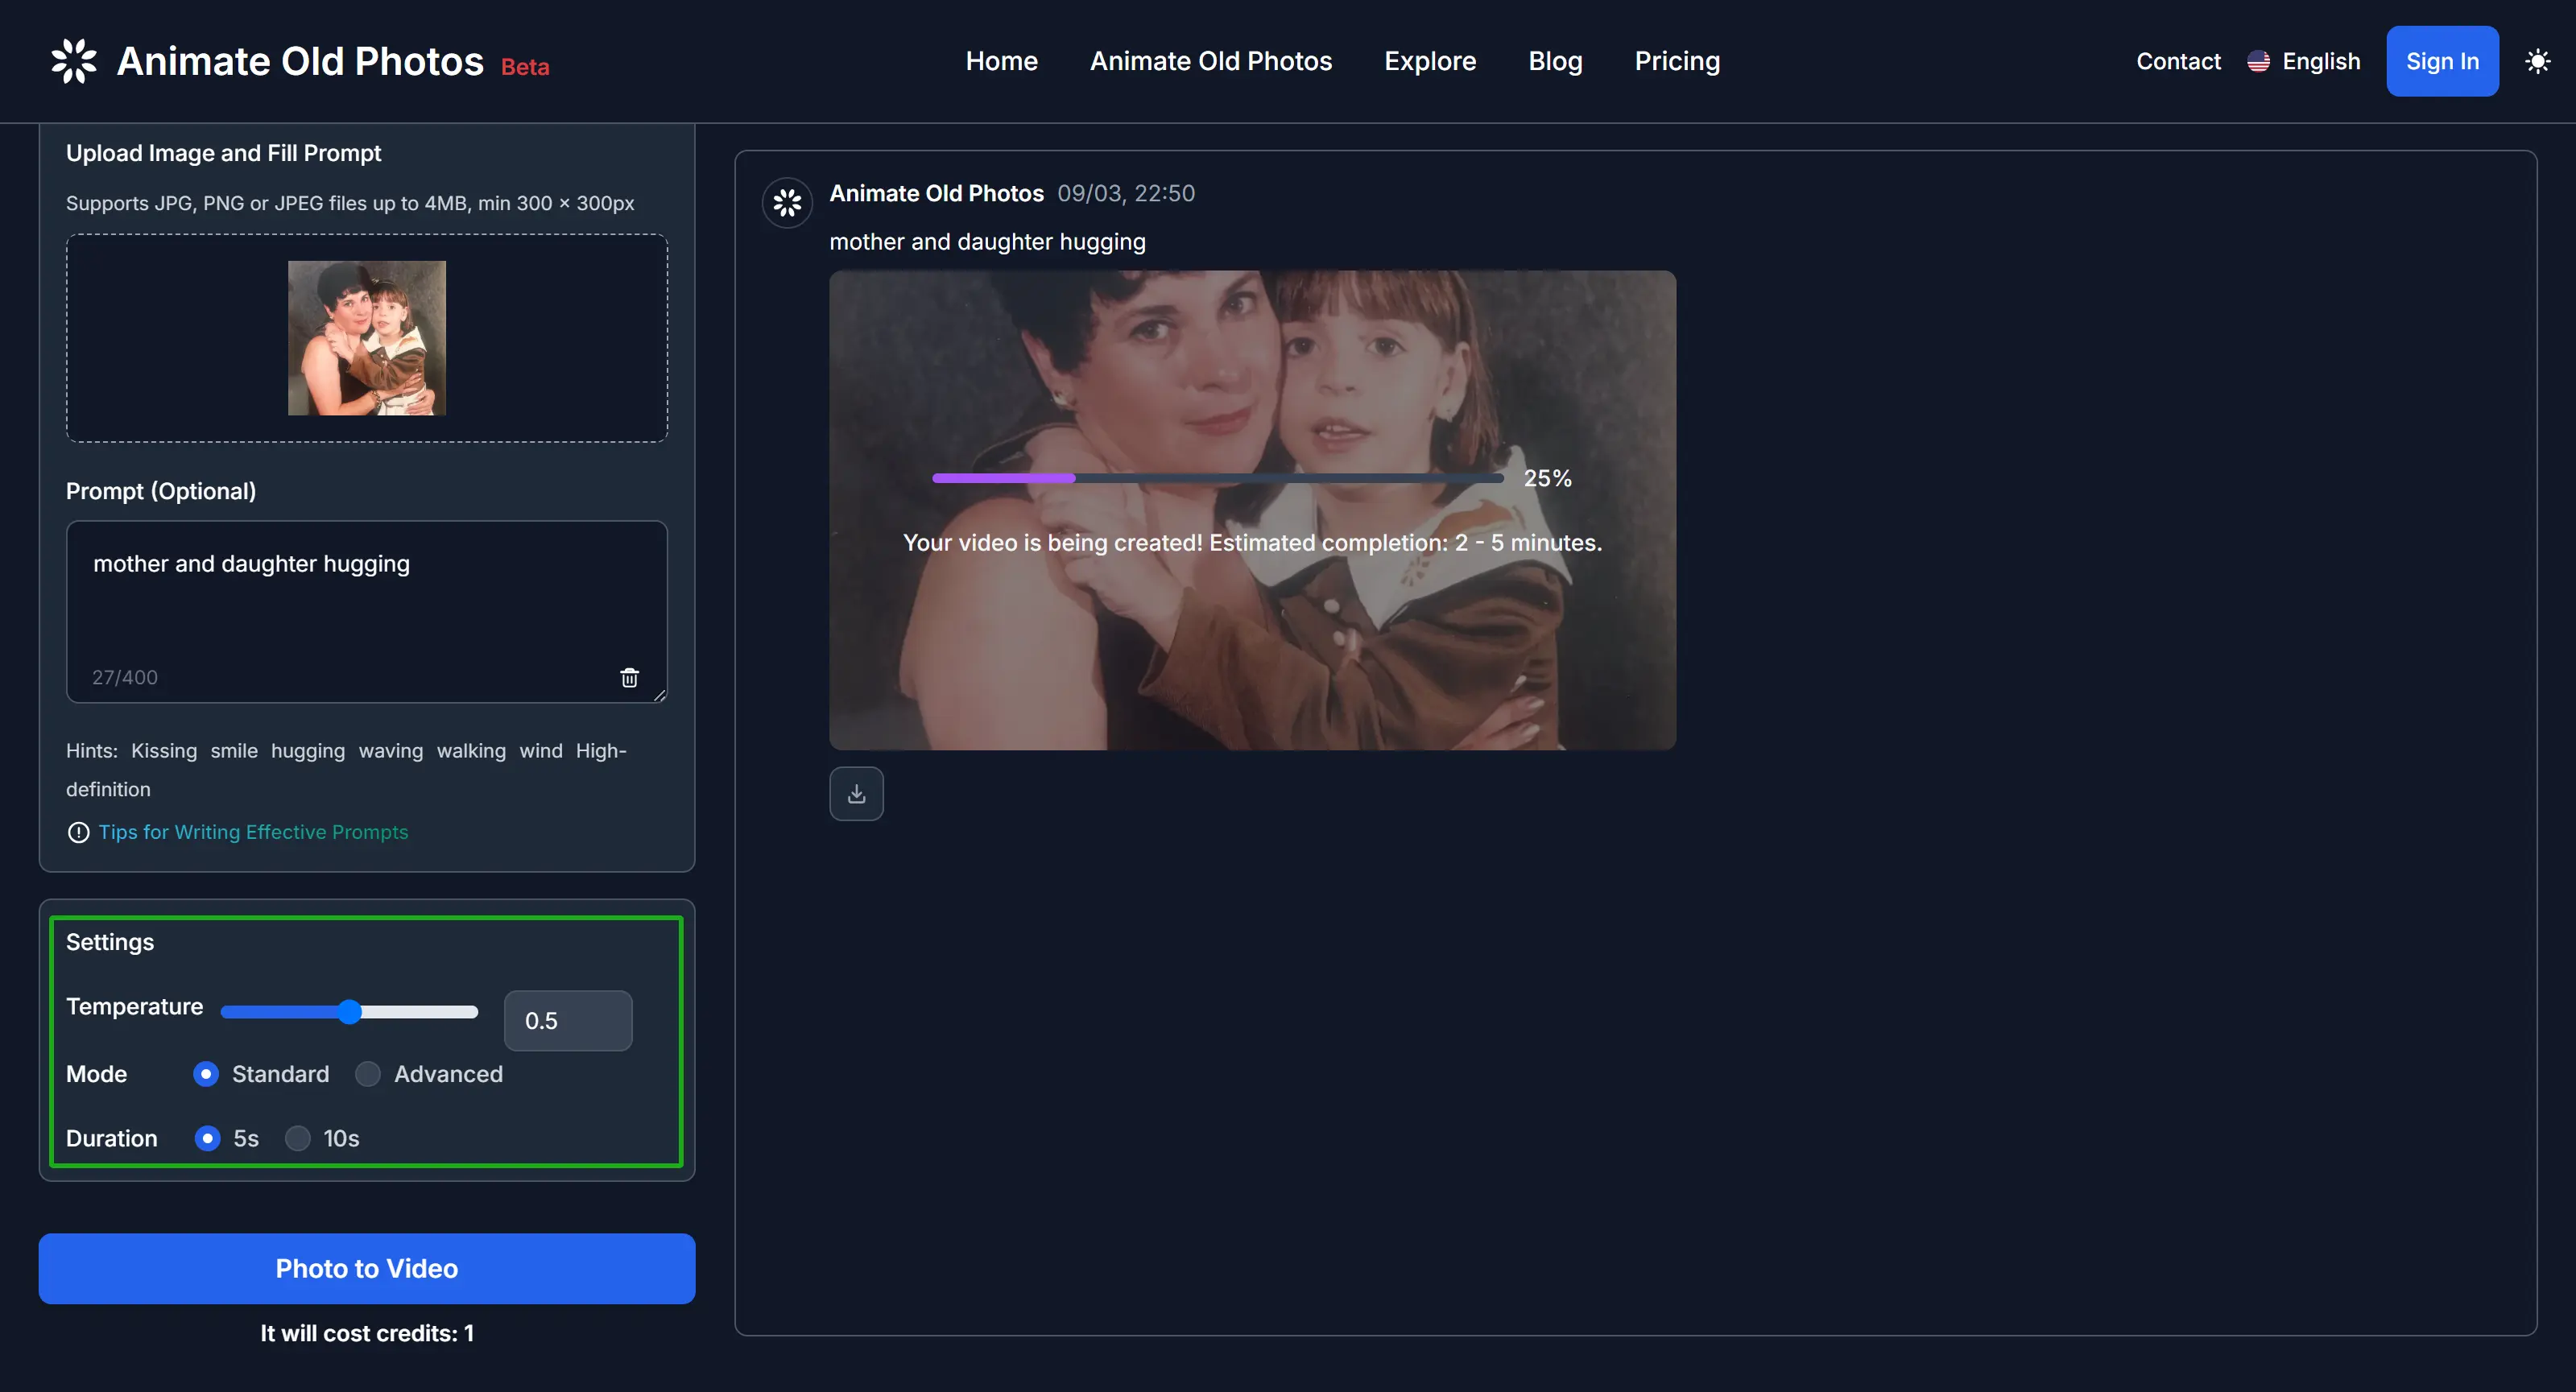Click the Pricing navigation menu item
This screenshot has width=2576, height=1392.
pos(1678,60)
